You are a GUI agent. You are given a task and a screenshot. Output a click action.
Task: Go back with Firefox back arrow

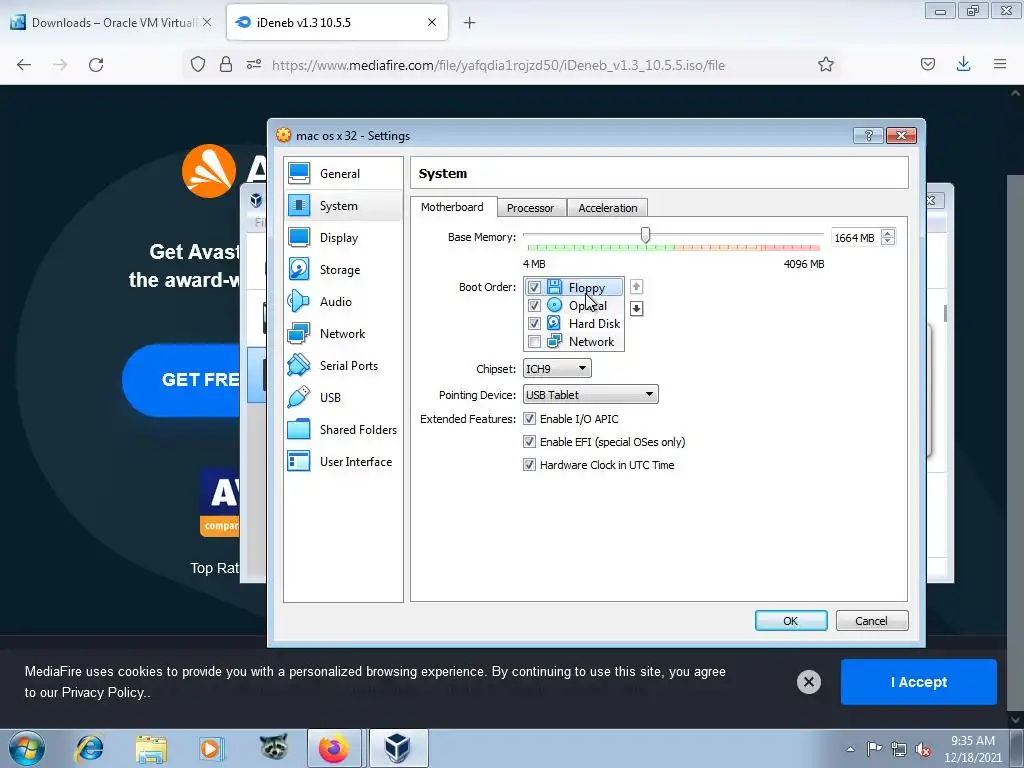pyautogui.click(x=24, y=65)
